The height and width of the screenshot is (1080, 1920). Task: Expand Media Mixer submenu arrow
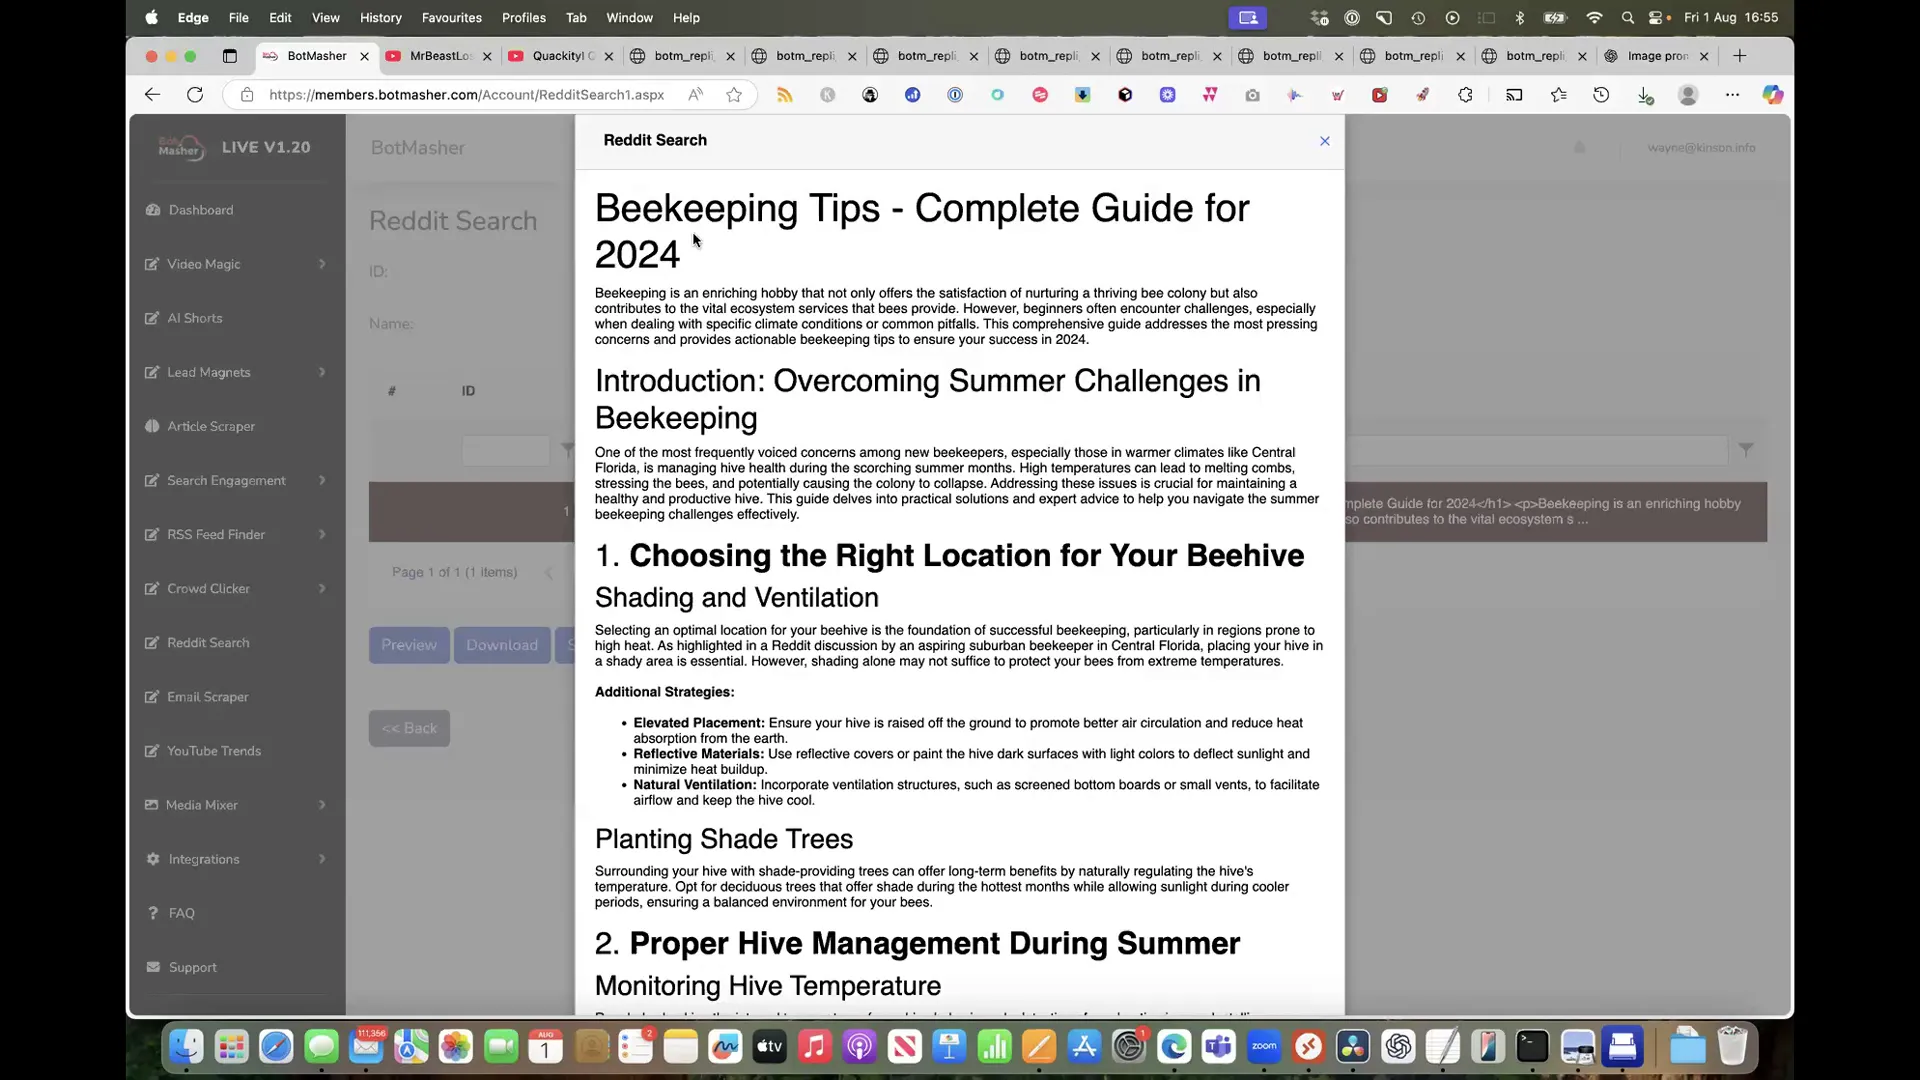(x=322, y=805)
